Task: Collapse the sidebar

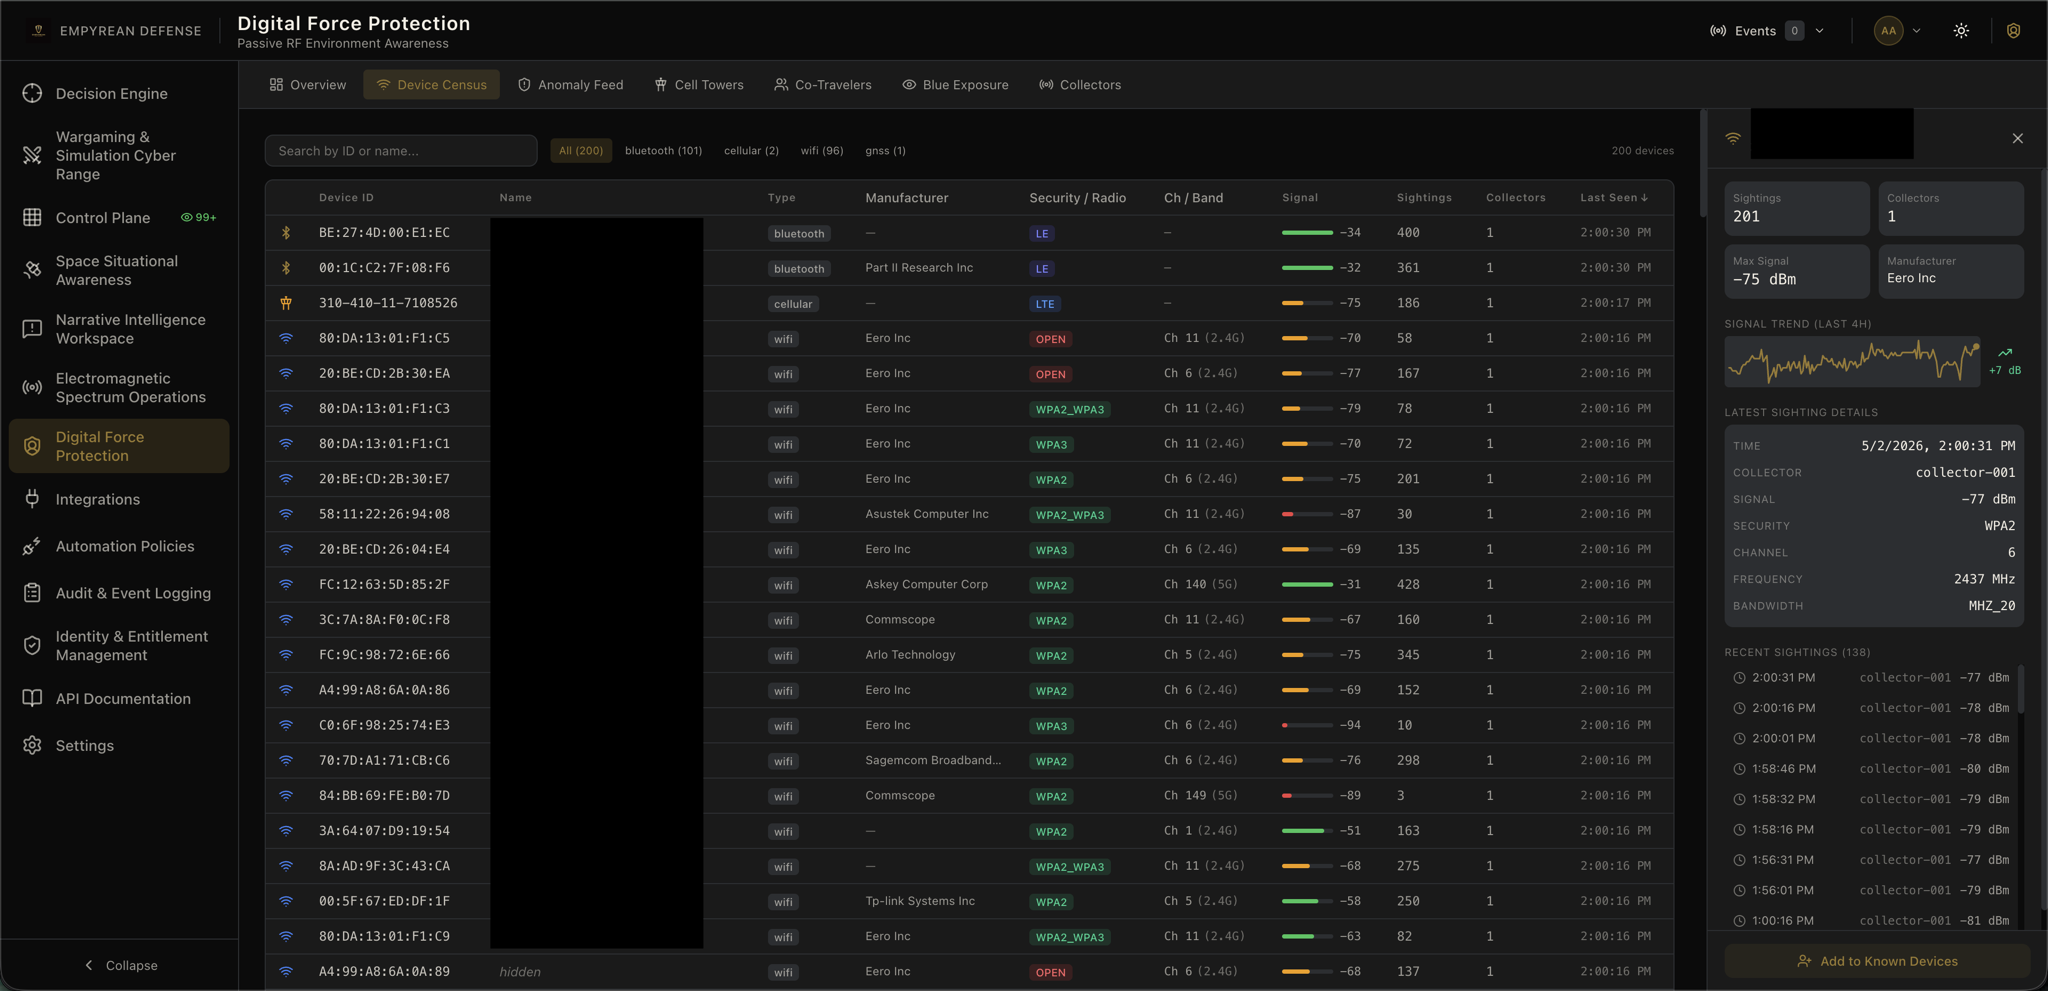Action: click(120, 965)
